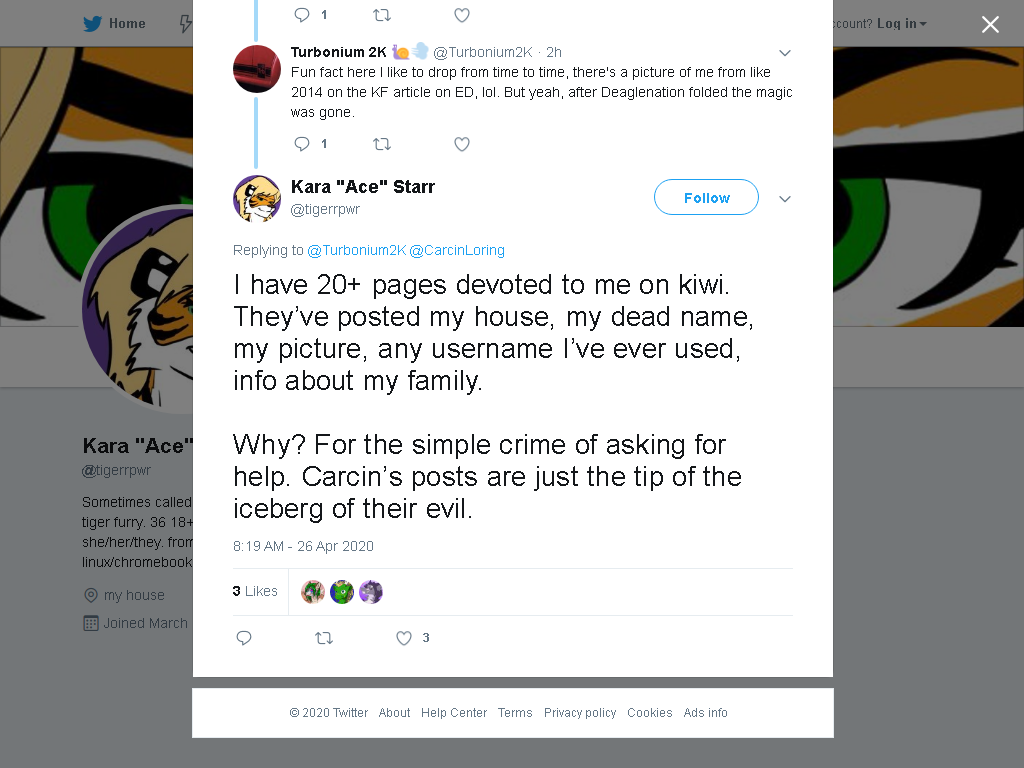Open more-options chevron beside Follow button

[x=785, y=199]
